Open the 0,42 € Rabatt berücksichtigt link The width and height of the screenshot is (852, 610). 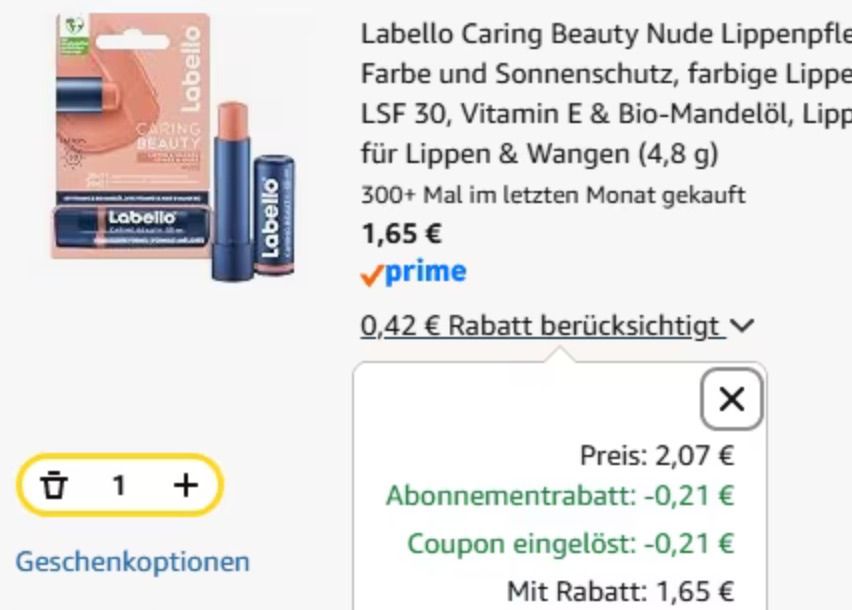[542, 326]
